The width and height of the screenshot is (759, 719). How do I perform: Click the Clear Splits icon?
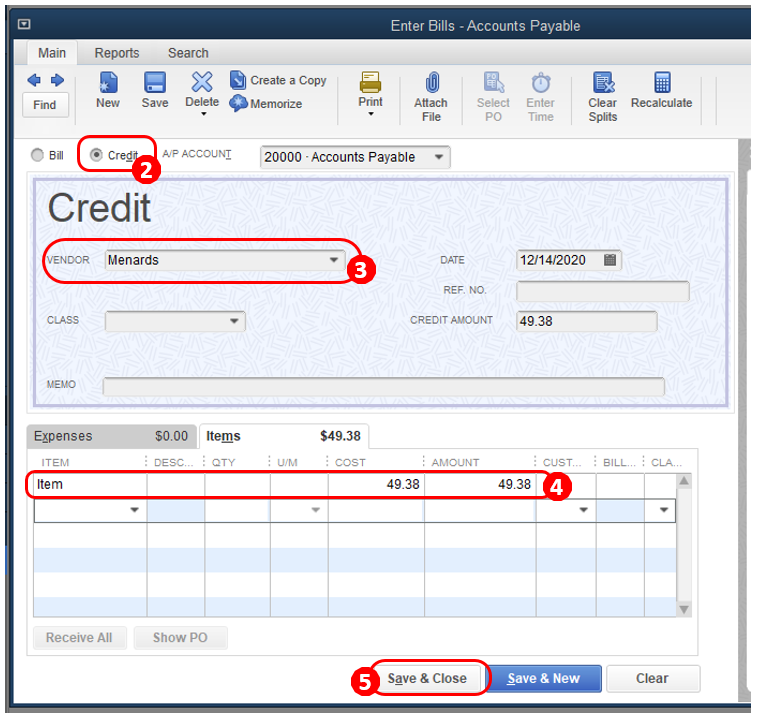click(x=603, y=82)
